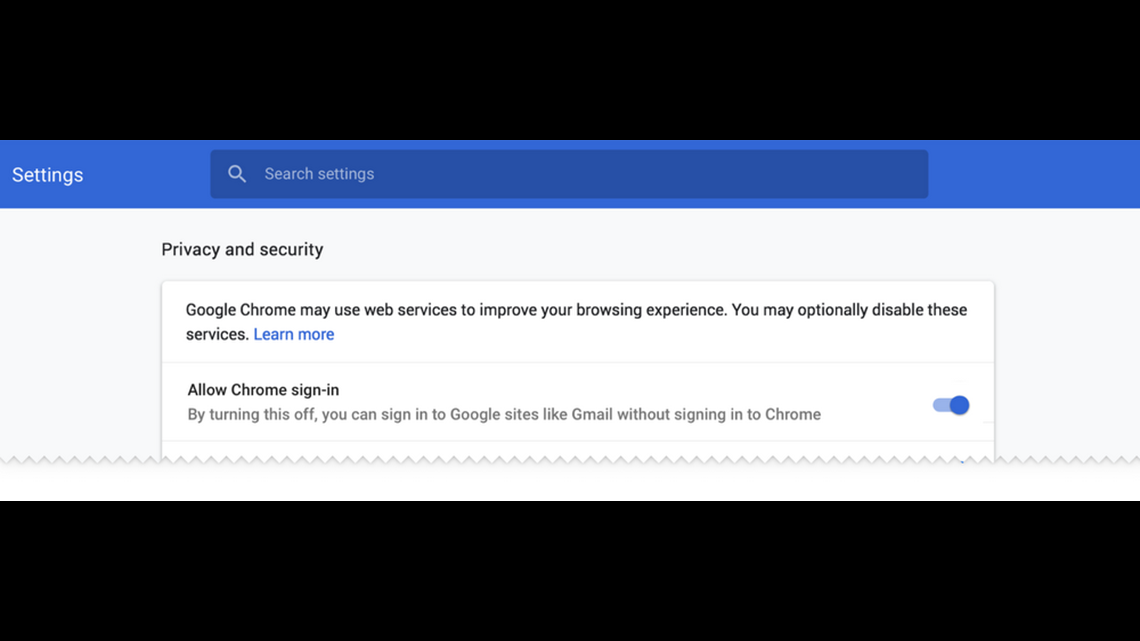Screen dimensions: 1140x641
Task: Click empty space right of Privacy heading
Action: [650, 249]
